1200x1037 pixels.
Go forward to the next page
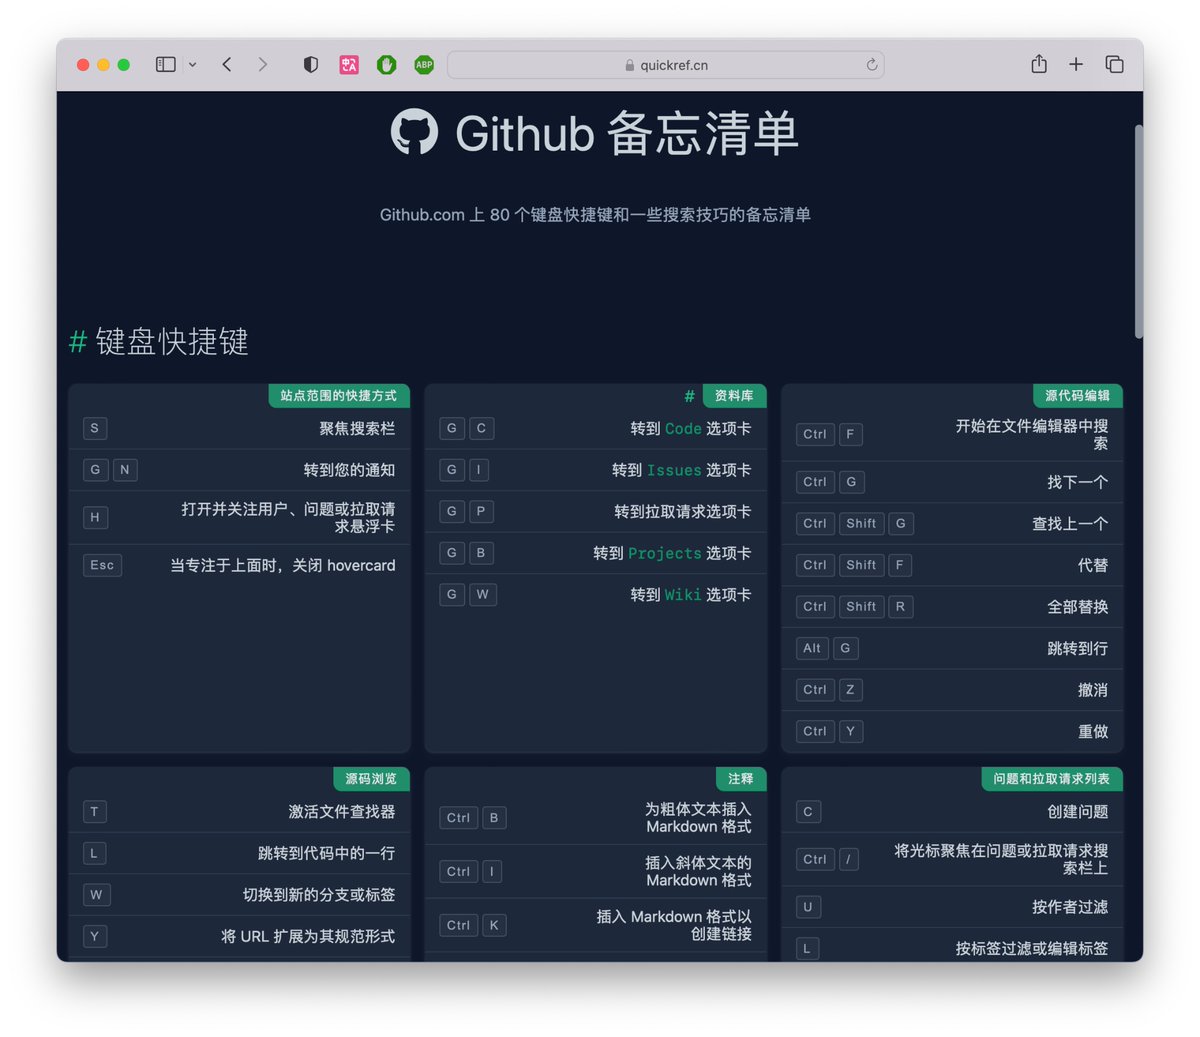coord(263,64)
